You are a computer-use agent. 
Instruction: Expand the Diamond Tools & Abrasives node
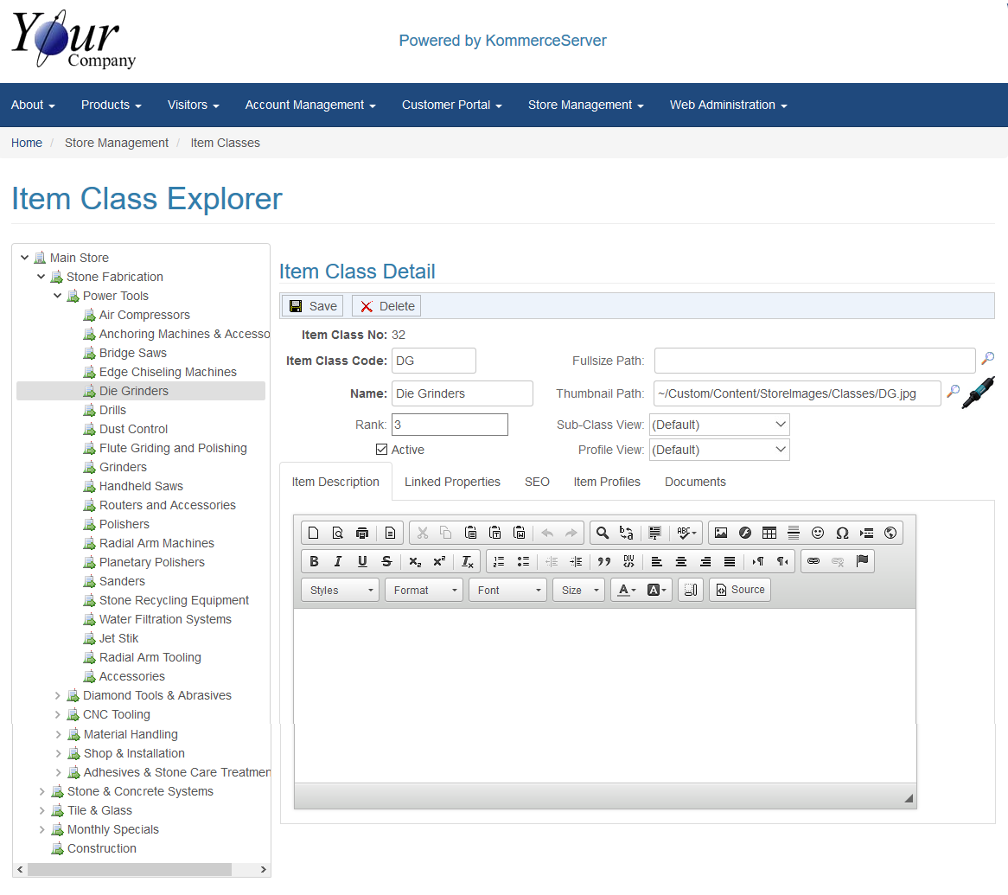[58, 696]
